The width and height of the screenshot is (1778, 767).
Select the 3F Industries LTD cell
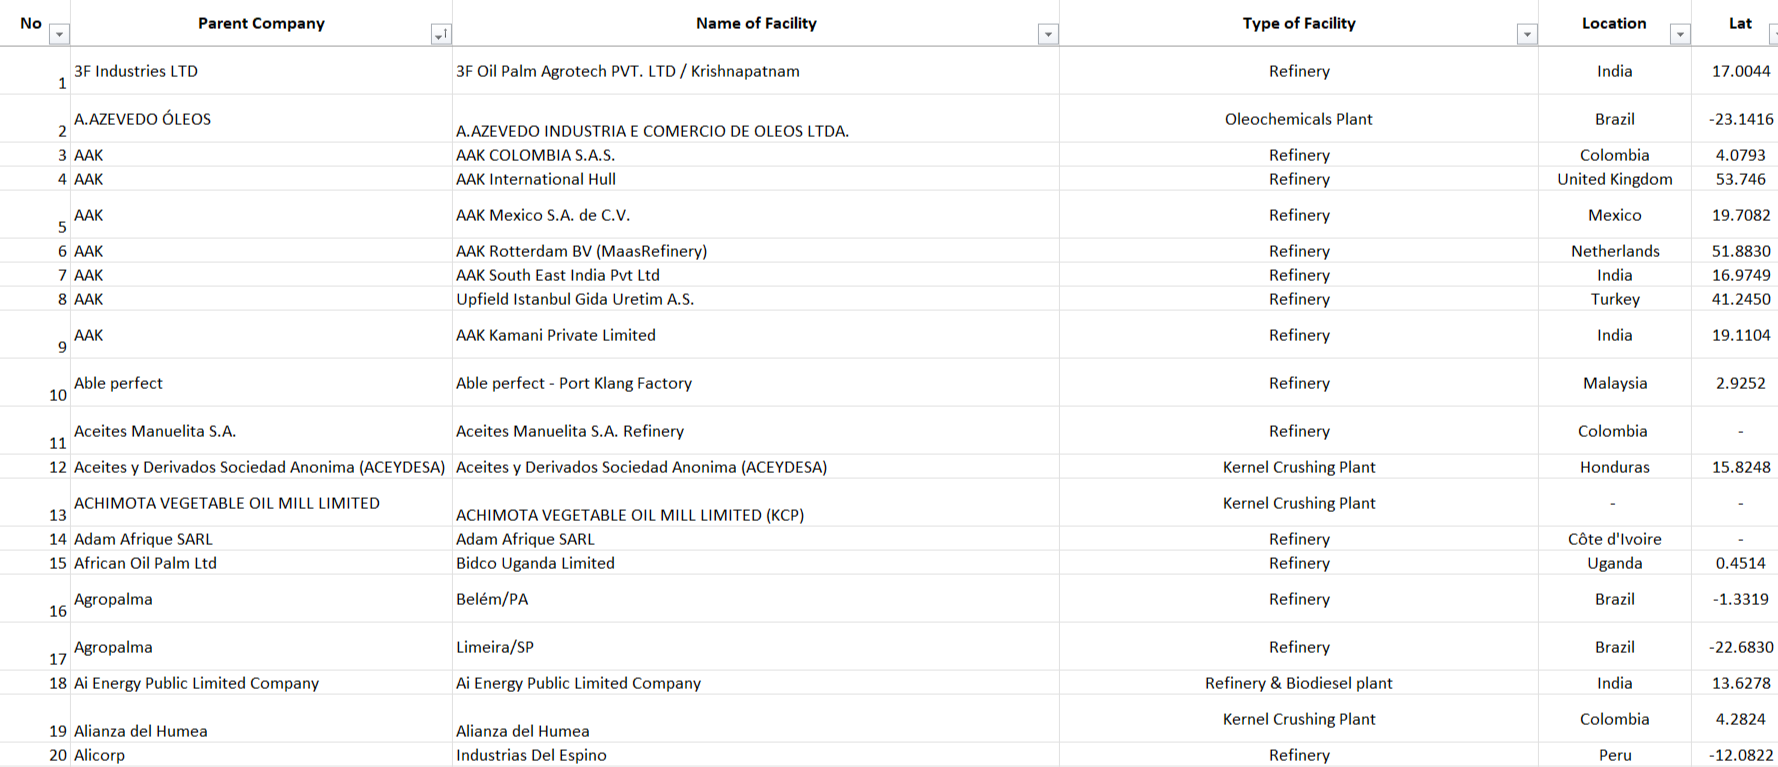click(261, 71)
